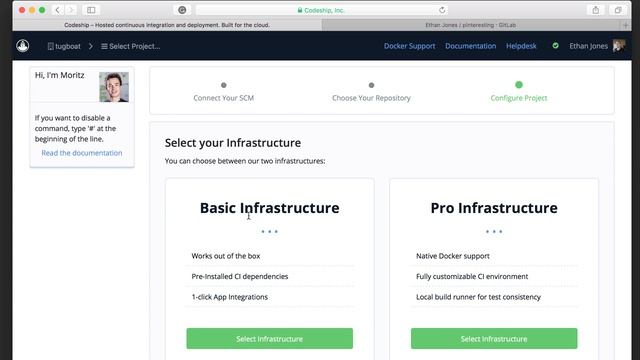Click the 'Select your Infrastructure' heading
Viewport: 640px width, 360px height.
coord(233,143)
